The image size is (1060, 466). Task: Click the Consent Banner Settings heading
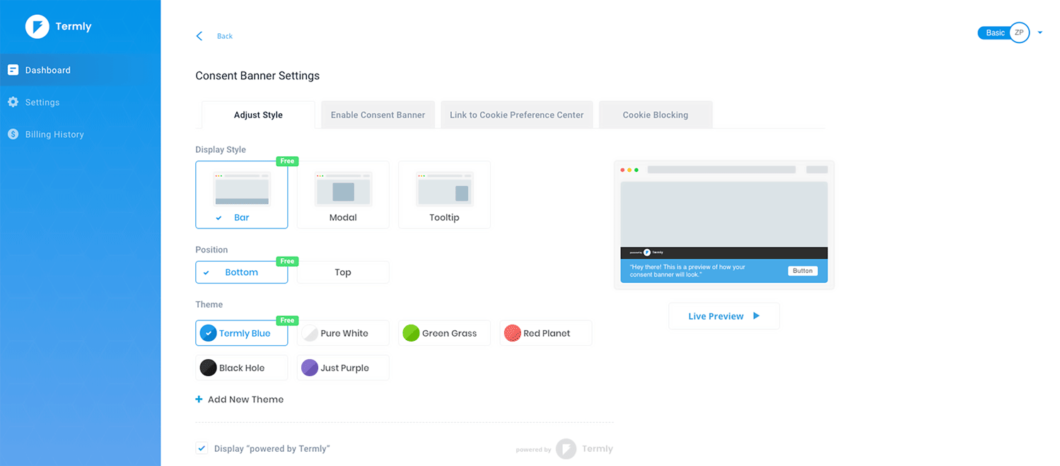(x=258, y=76)
